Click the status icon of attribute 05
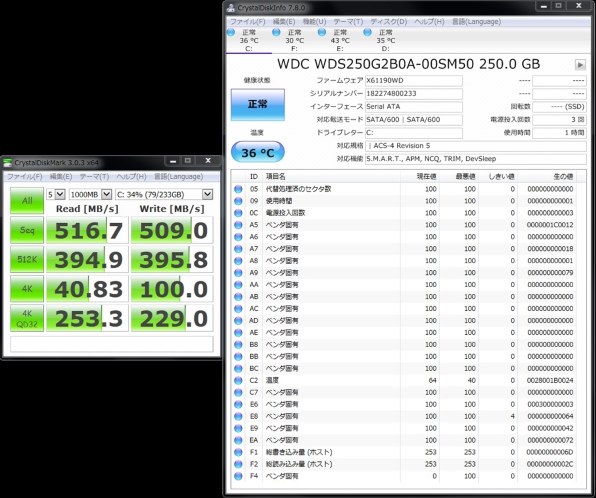The width and height of the screenshot is (596, 498). (x=238, y=189)
